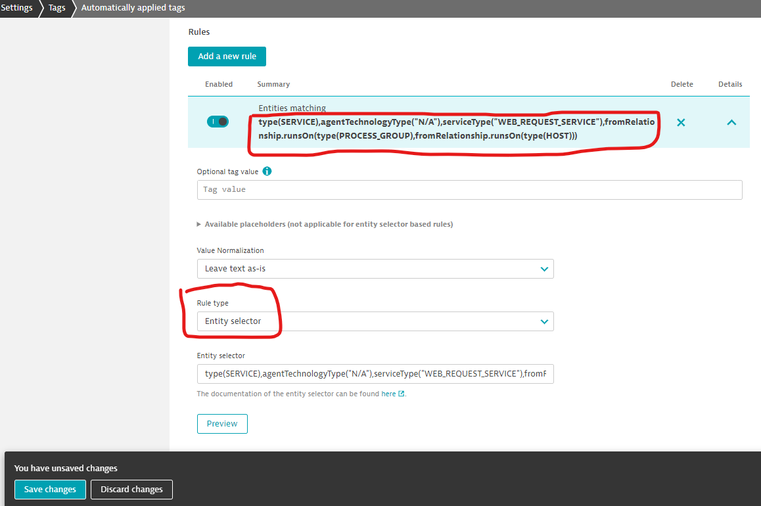Click the Enabled column header label

(218, 84)
